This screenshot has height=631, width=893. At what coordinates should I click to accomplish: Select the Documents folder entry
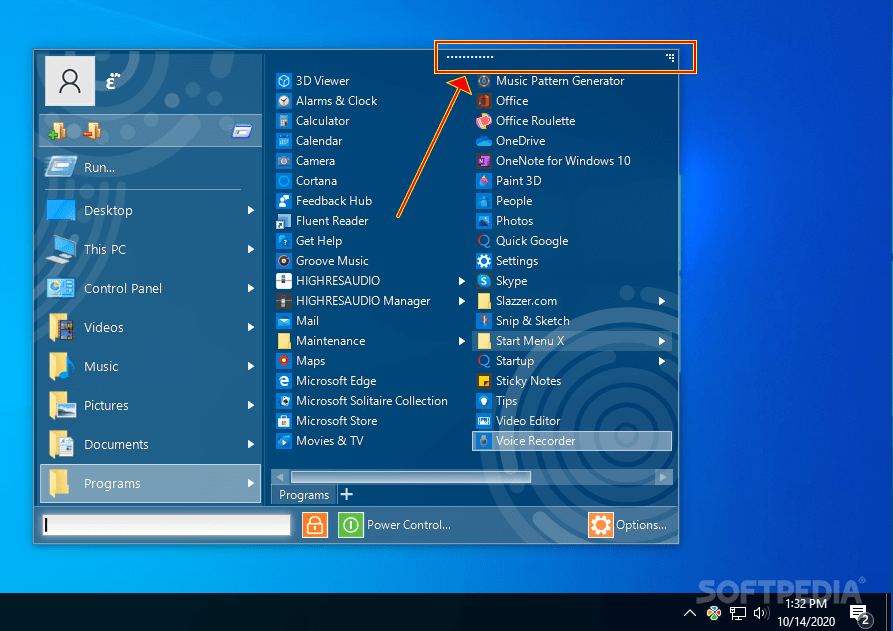[x=151, y=444]
